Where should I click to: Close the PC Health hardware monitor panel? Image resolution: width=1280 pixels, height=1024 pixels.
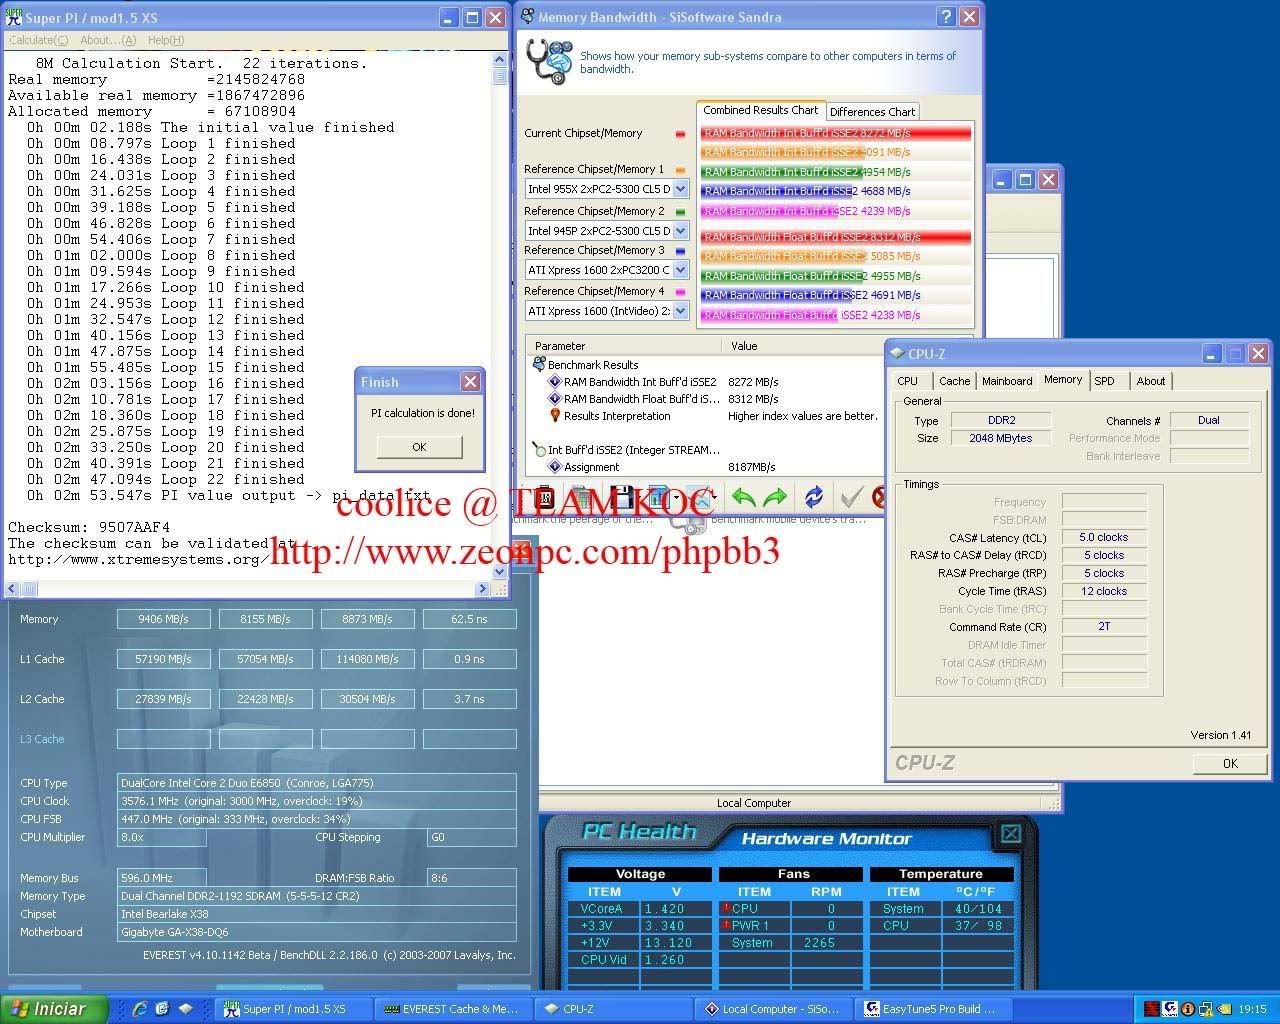pyautogui.click(x=1011, y=833)
